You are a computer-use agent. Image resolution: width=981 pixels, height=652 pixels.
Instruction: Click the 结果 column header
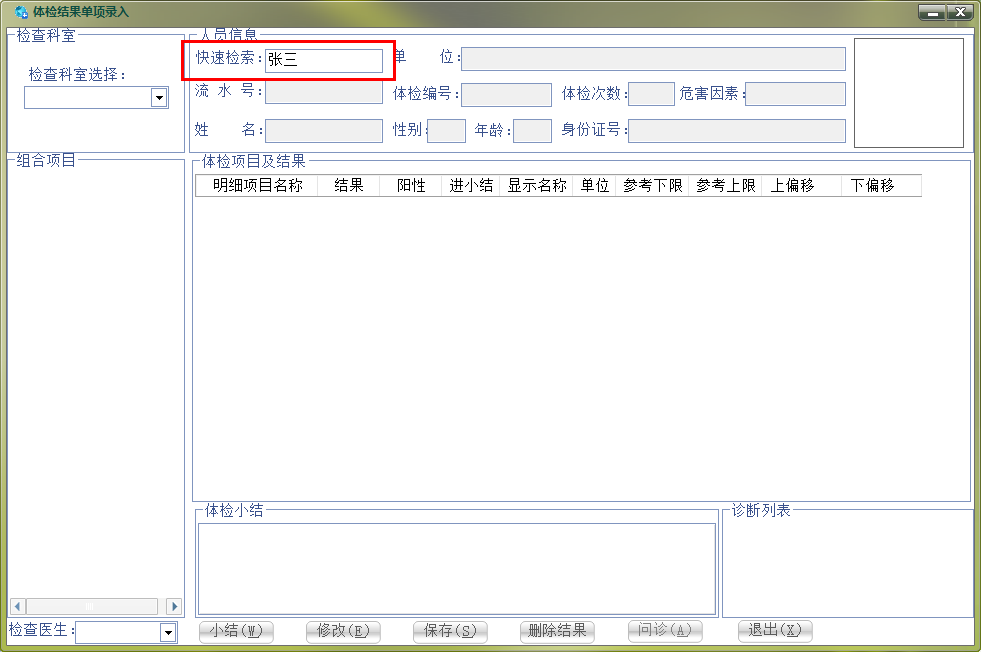[348, 185]
